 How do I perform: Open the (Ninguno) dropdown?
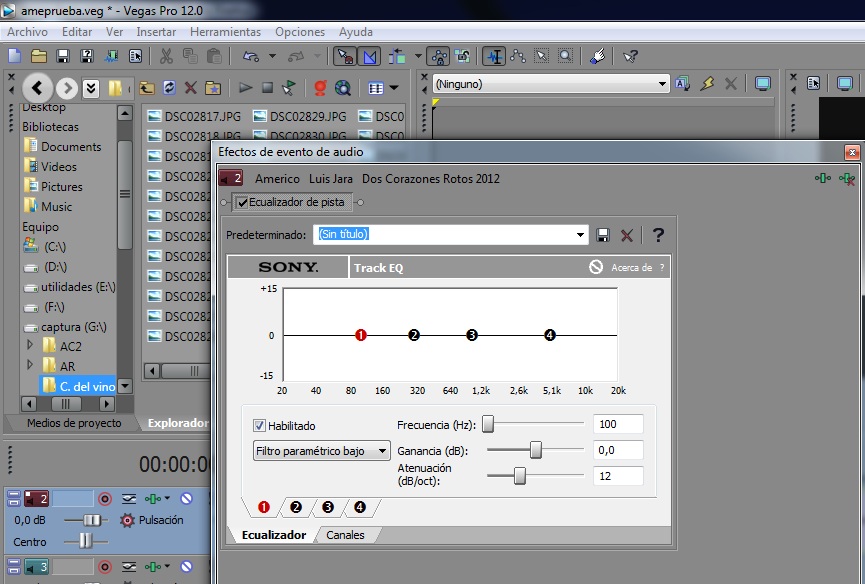[662, 84]
